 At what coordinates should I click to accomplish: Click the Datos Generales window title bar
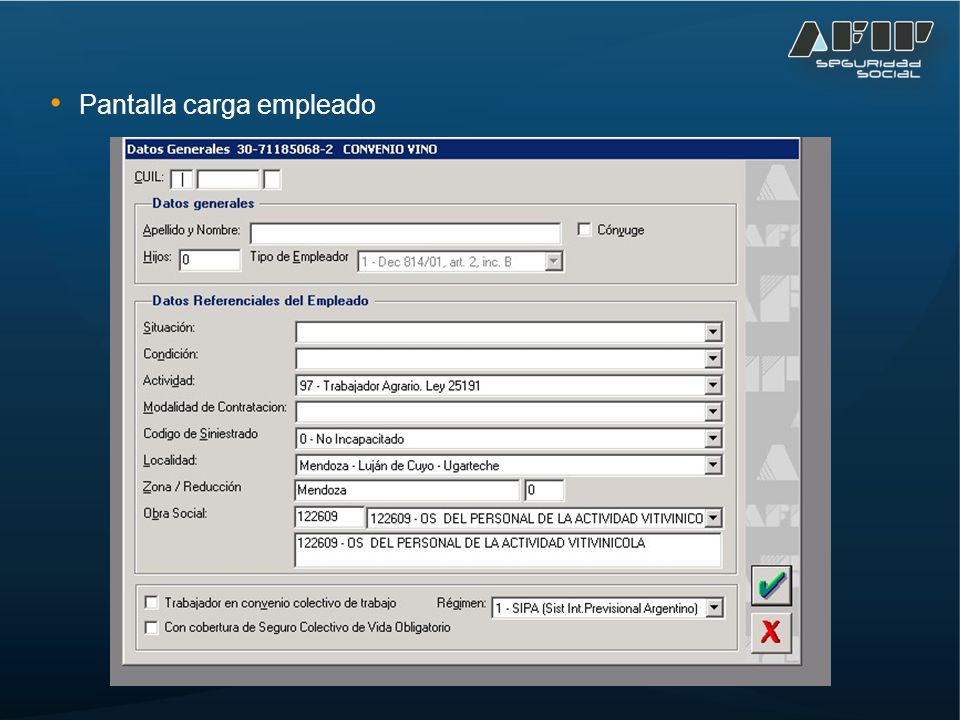pyautogui.click(x=462, y=149)
